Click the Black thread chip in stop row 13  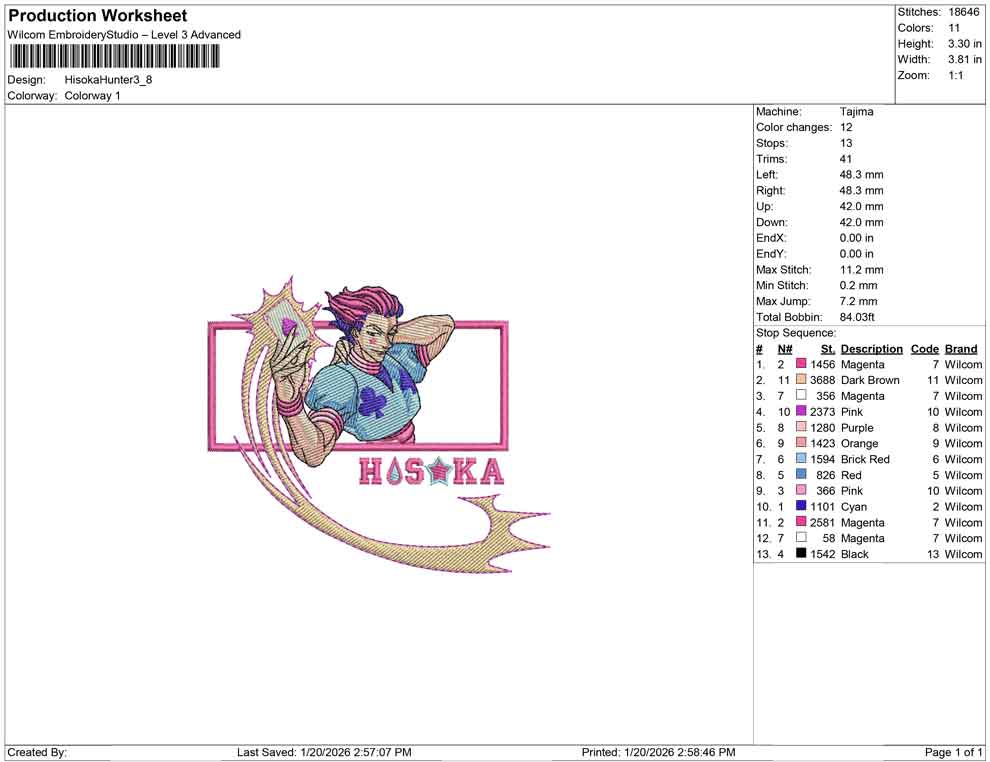[x=799, y=554]
